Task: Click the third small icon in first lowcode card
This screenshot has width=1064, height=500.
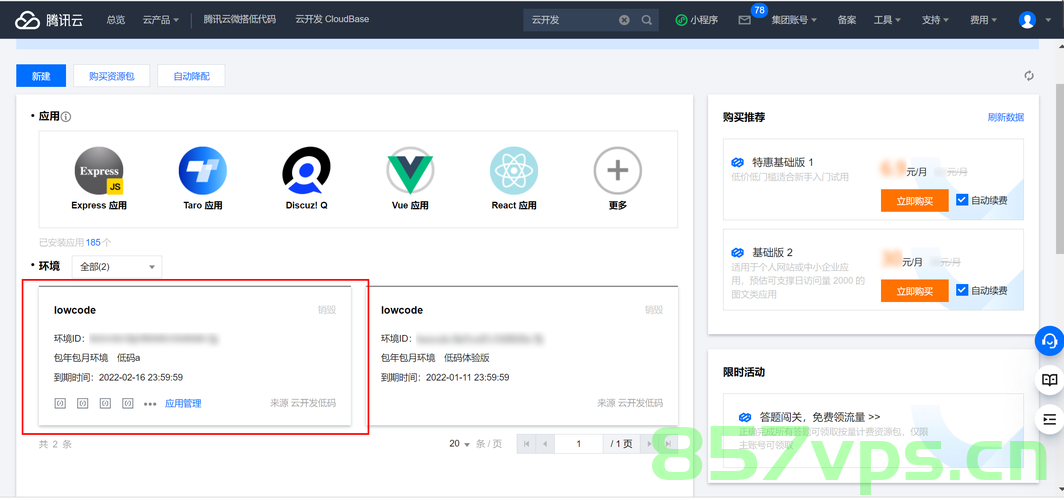Action: click(105, 403)
